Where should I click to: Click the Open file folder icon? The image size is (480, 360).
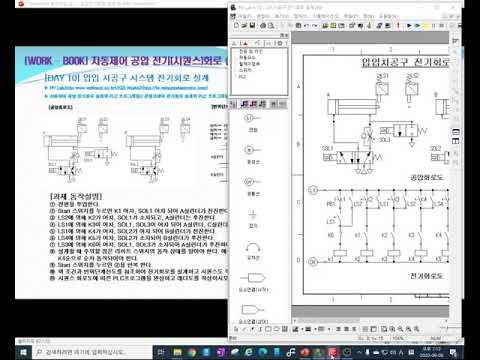pos(244,25)
